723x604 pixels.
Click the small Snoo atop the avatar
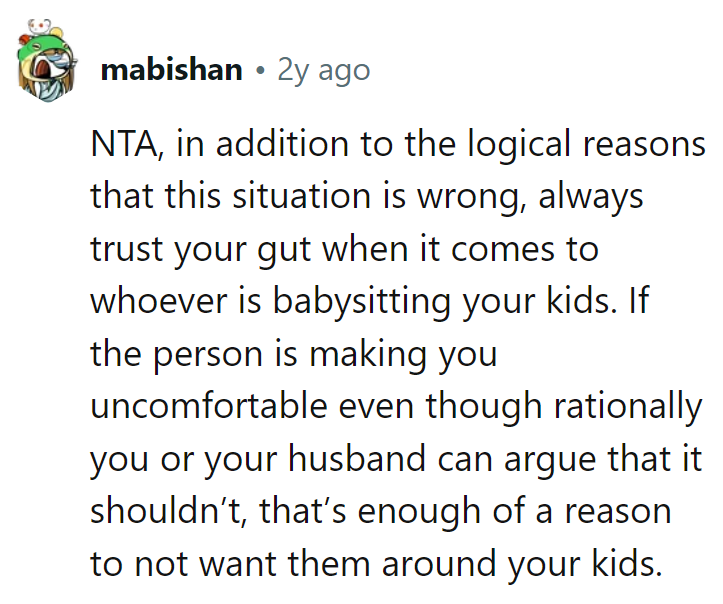click(38, 27)
